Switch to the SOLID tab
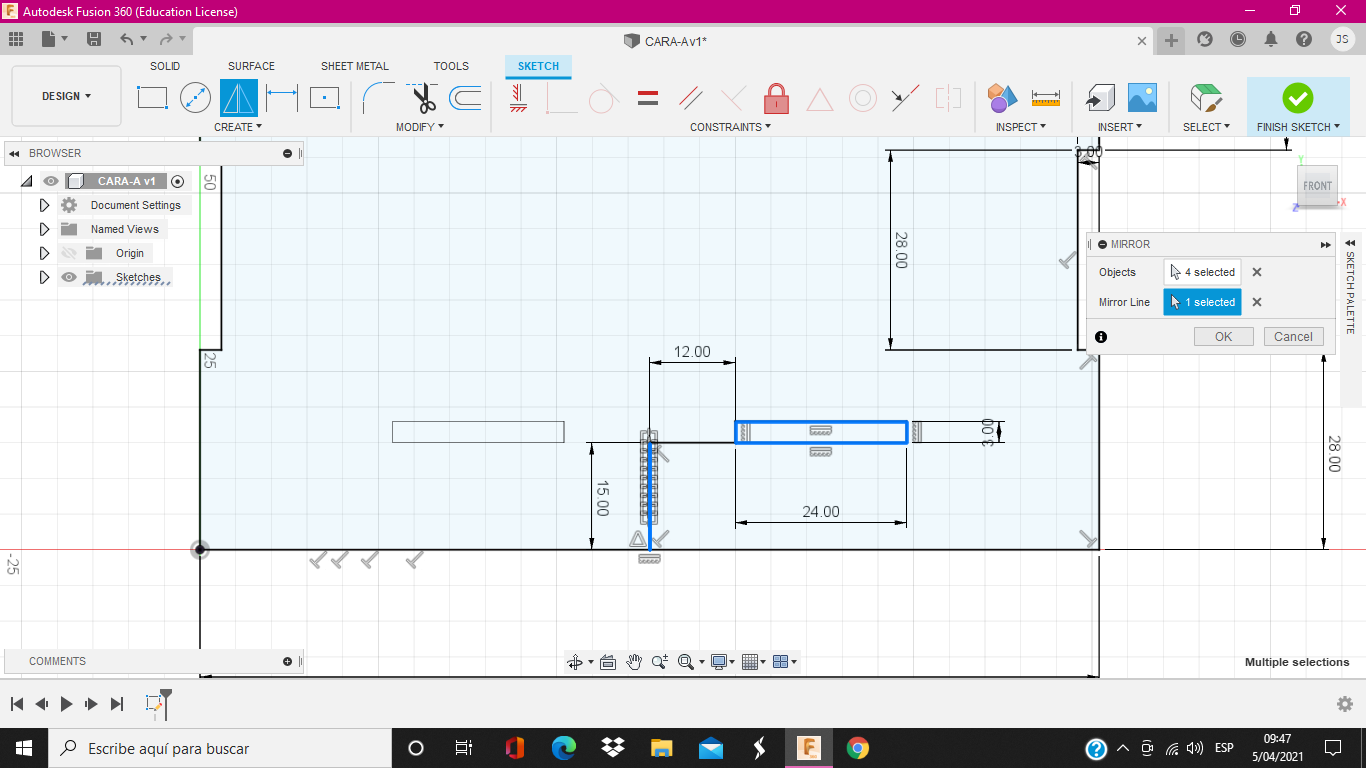The width and height of the screenshot is (1366, 768). coord(165,66)
